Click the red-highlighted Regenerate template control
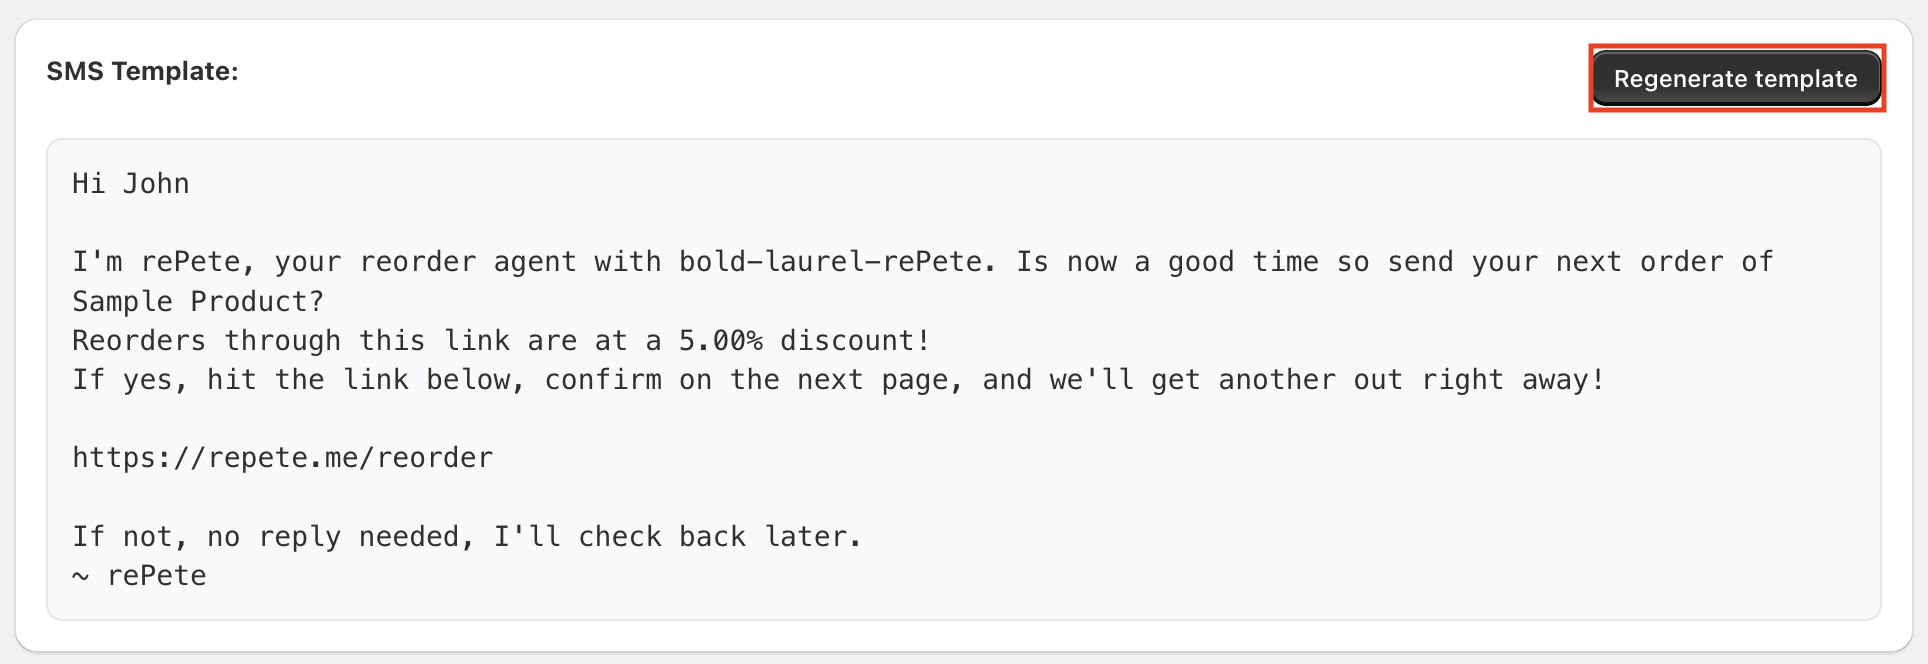 pyautogui.click(x=1735, y=78)
